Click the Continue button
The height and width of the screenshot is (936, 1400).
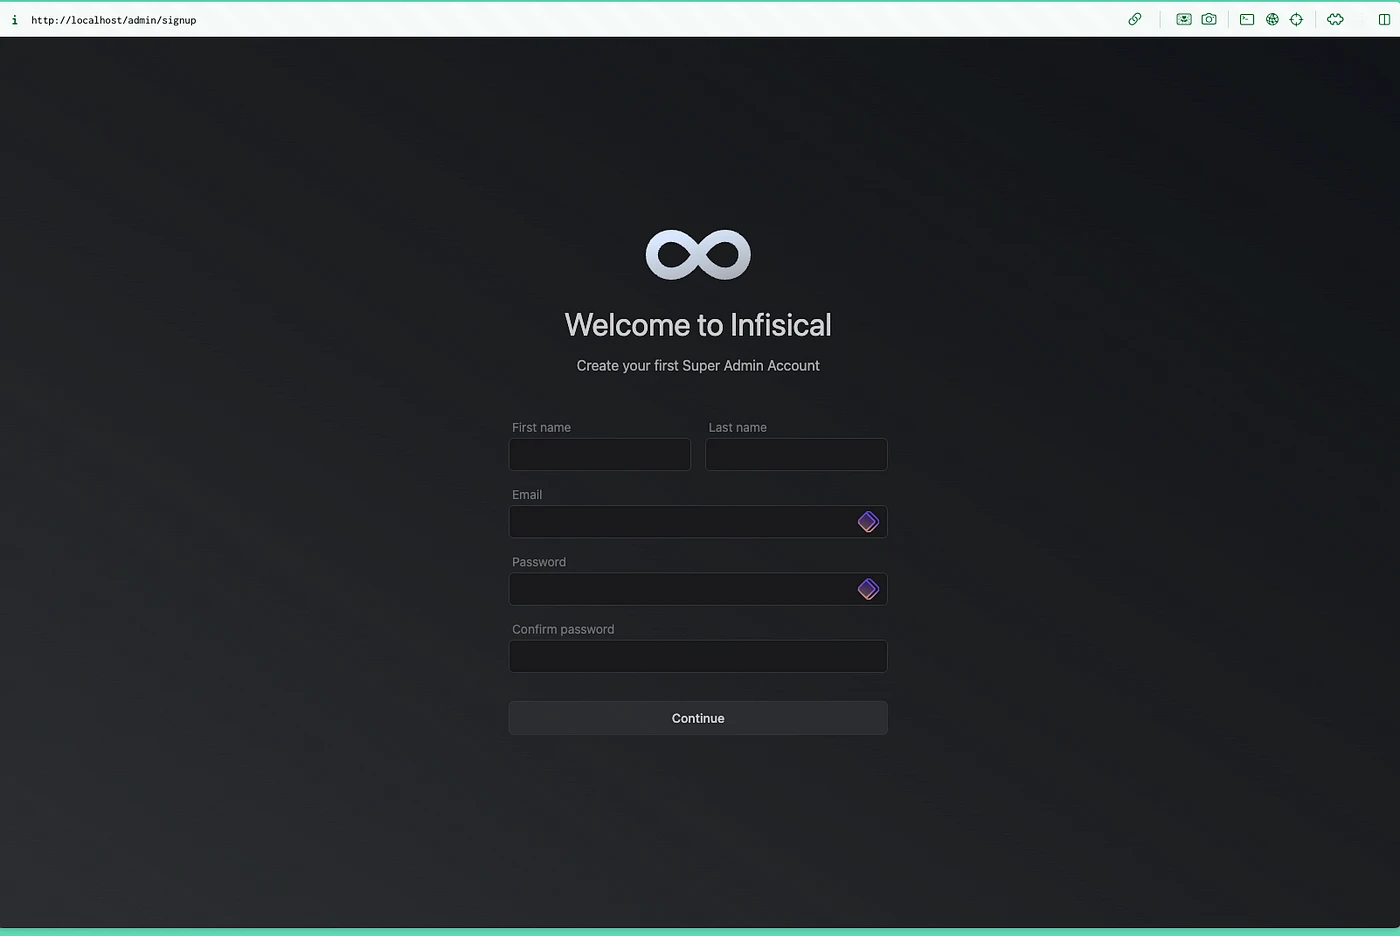tap(698, 718)
